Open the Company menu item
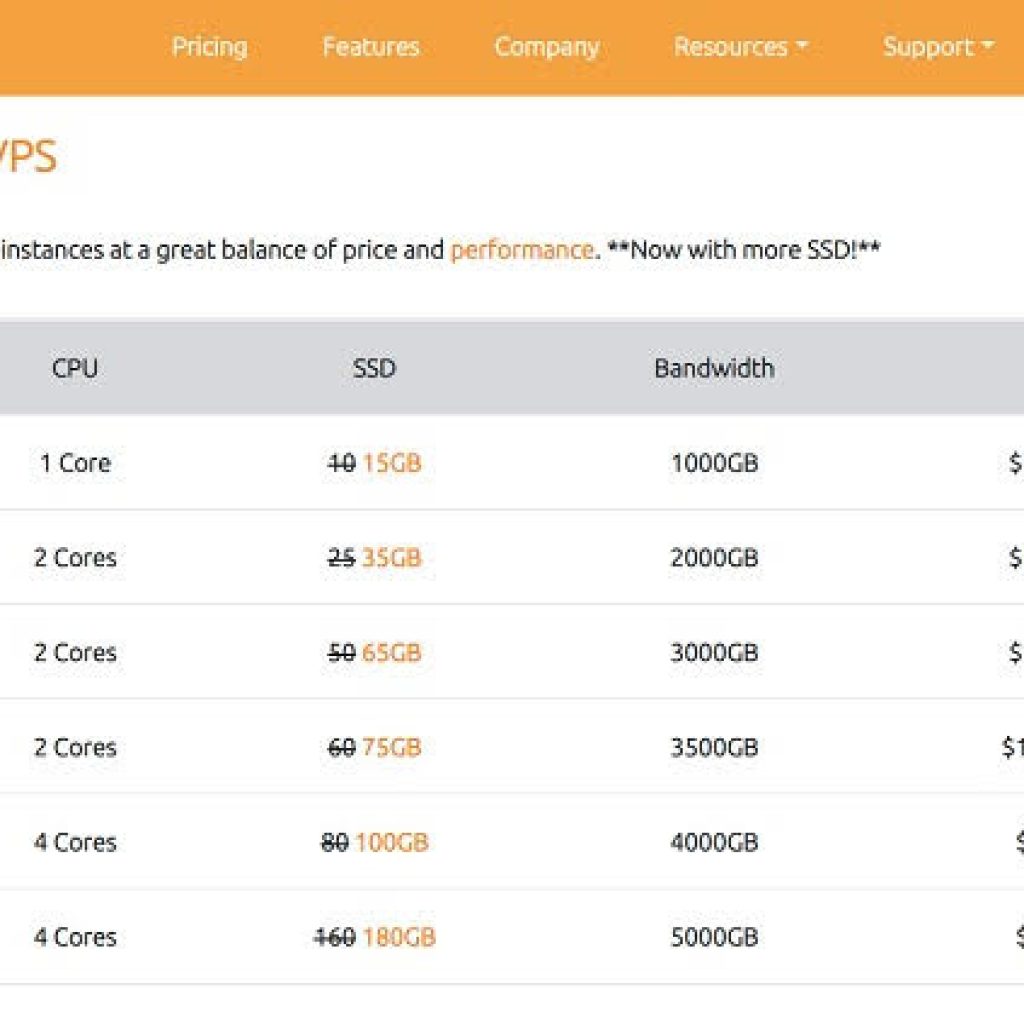1024x1024 pixels. pos(547,48)
